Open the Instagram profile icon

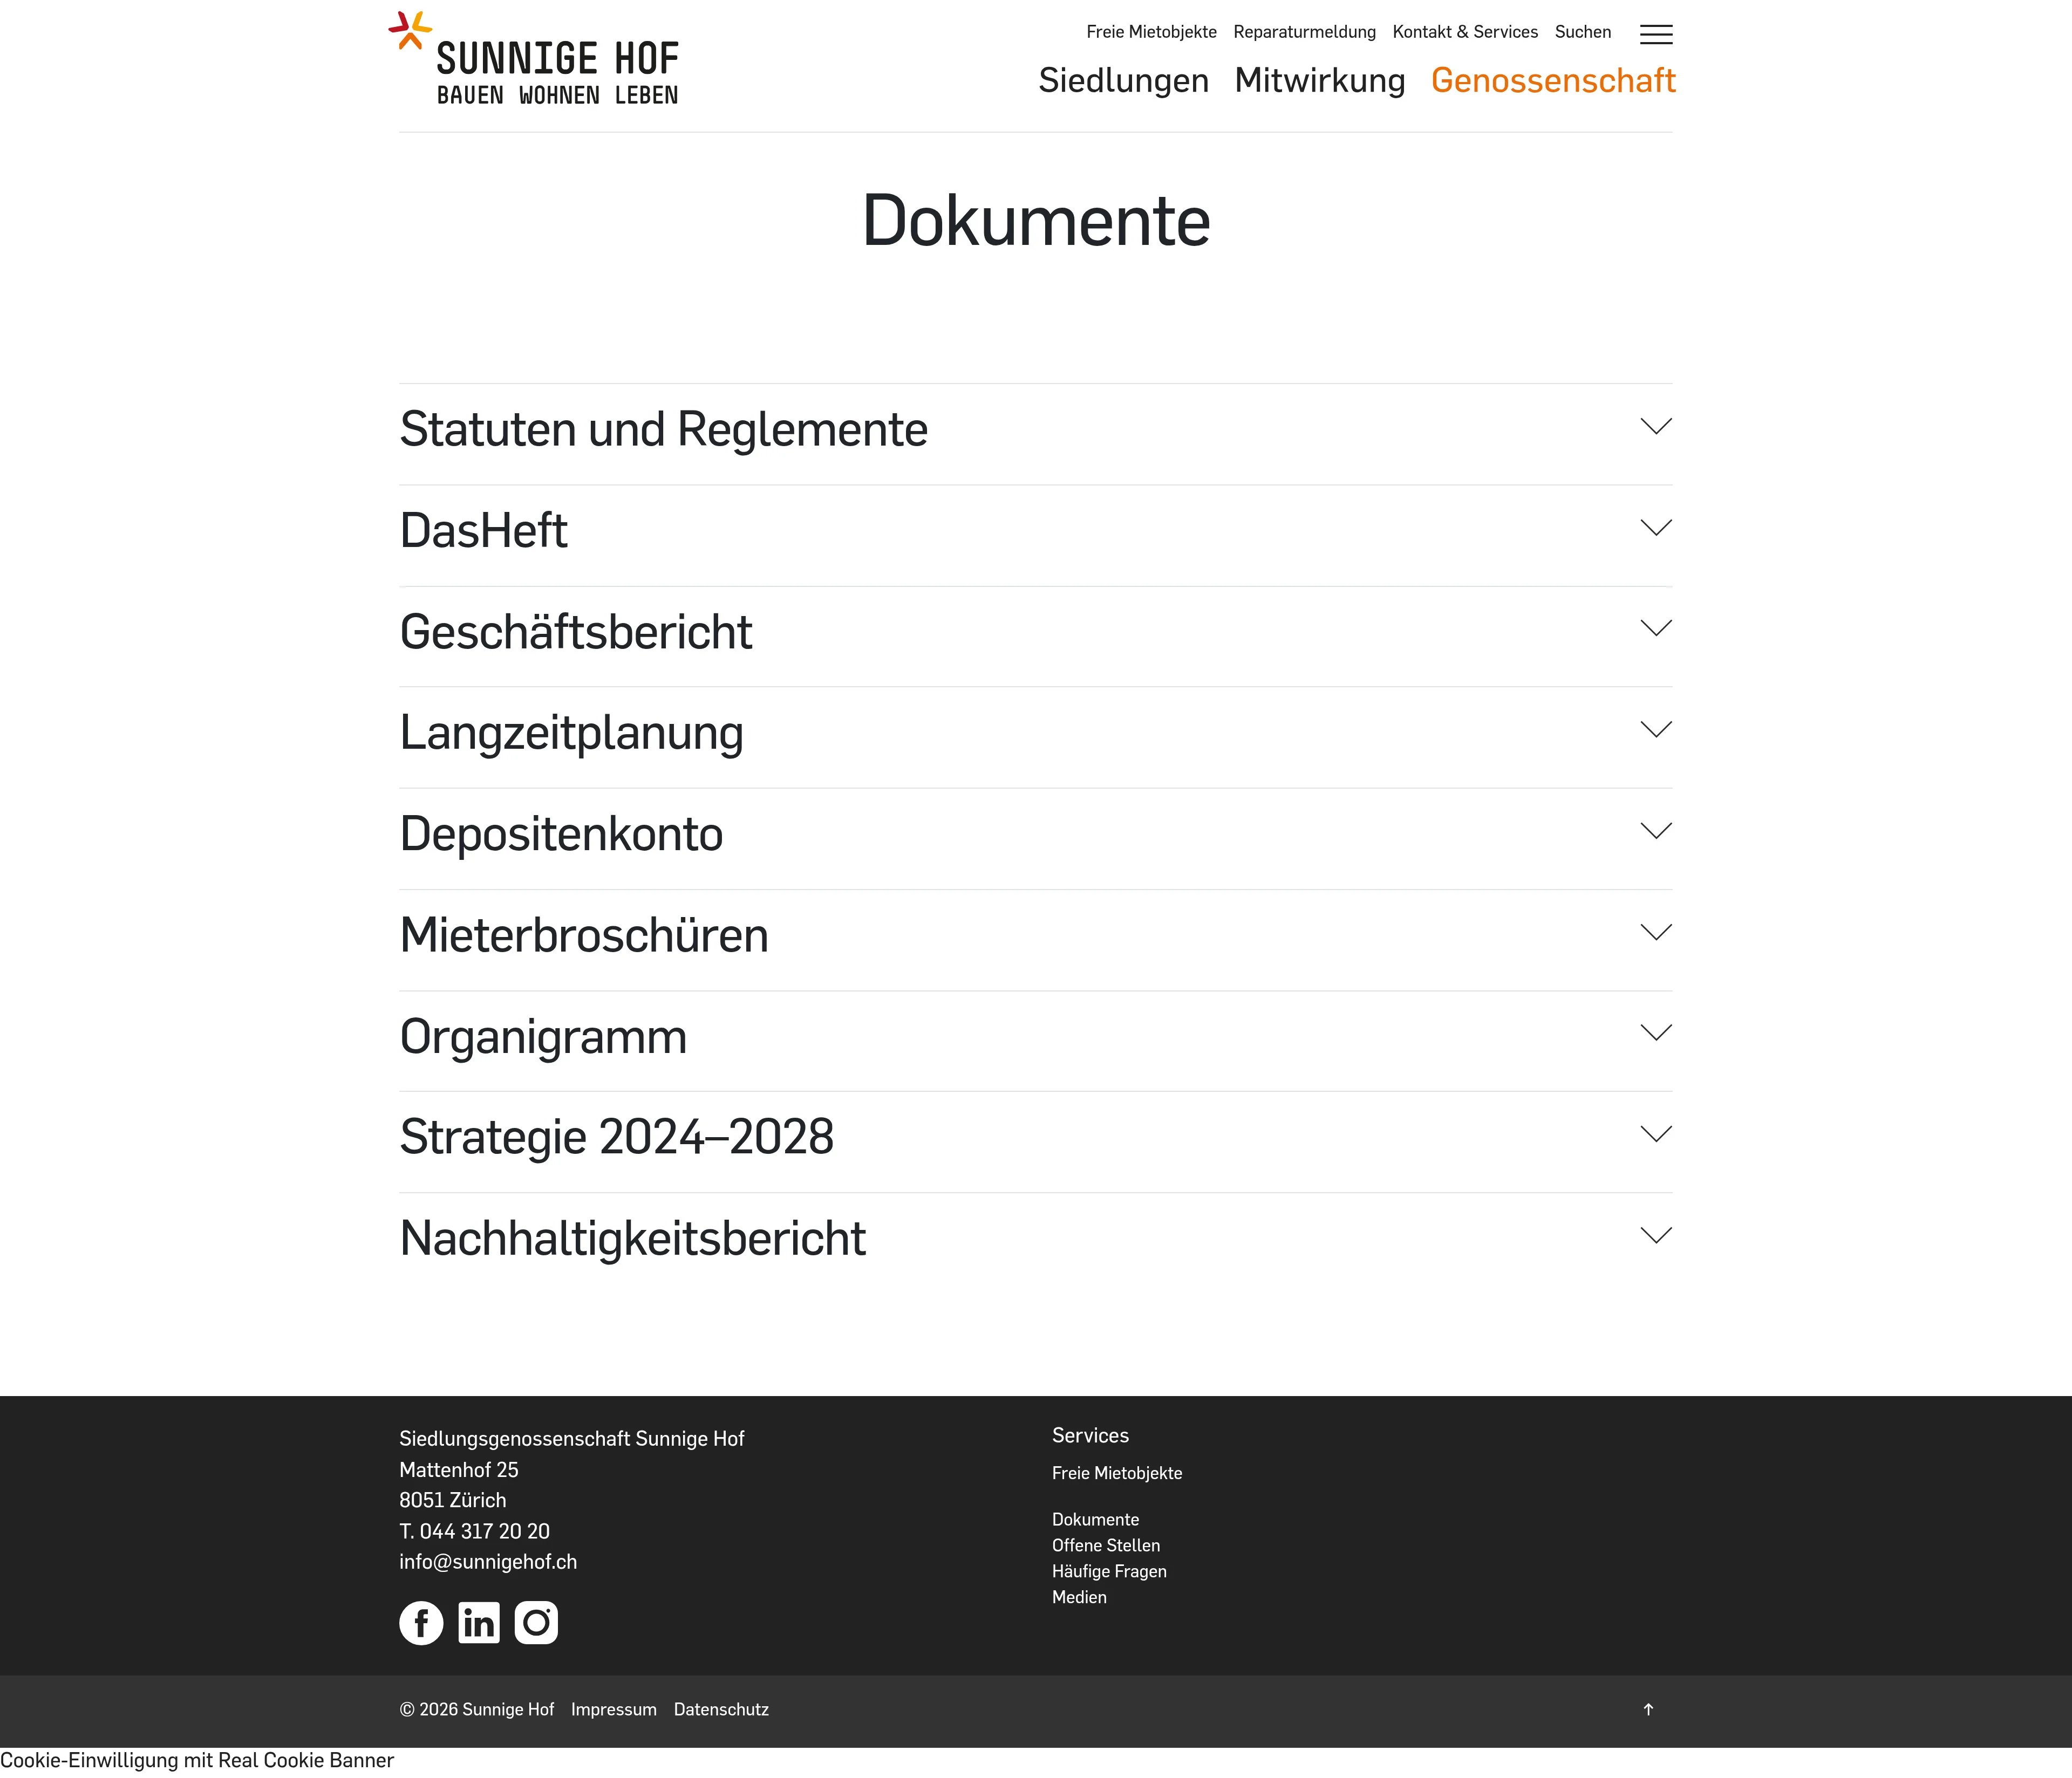point(536,1622)
